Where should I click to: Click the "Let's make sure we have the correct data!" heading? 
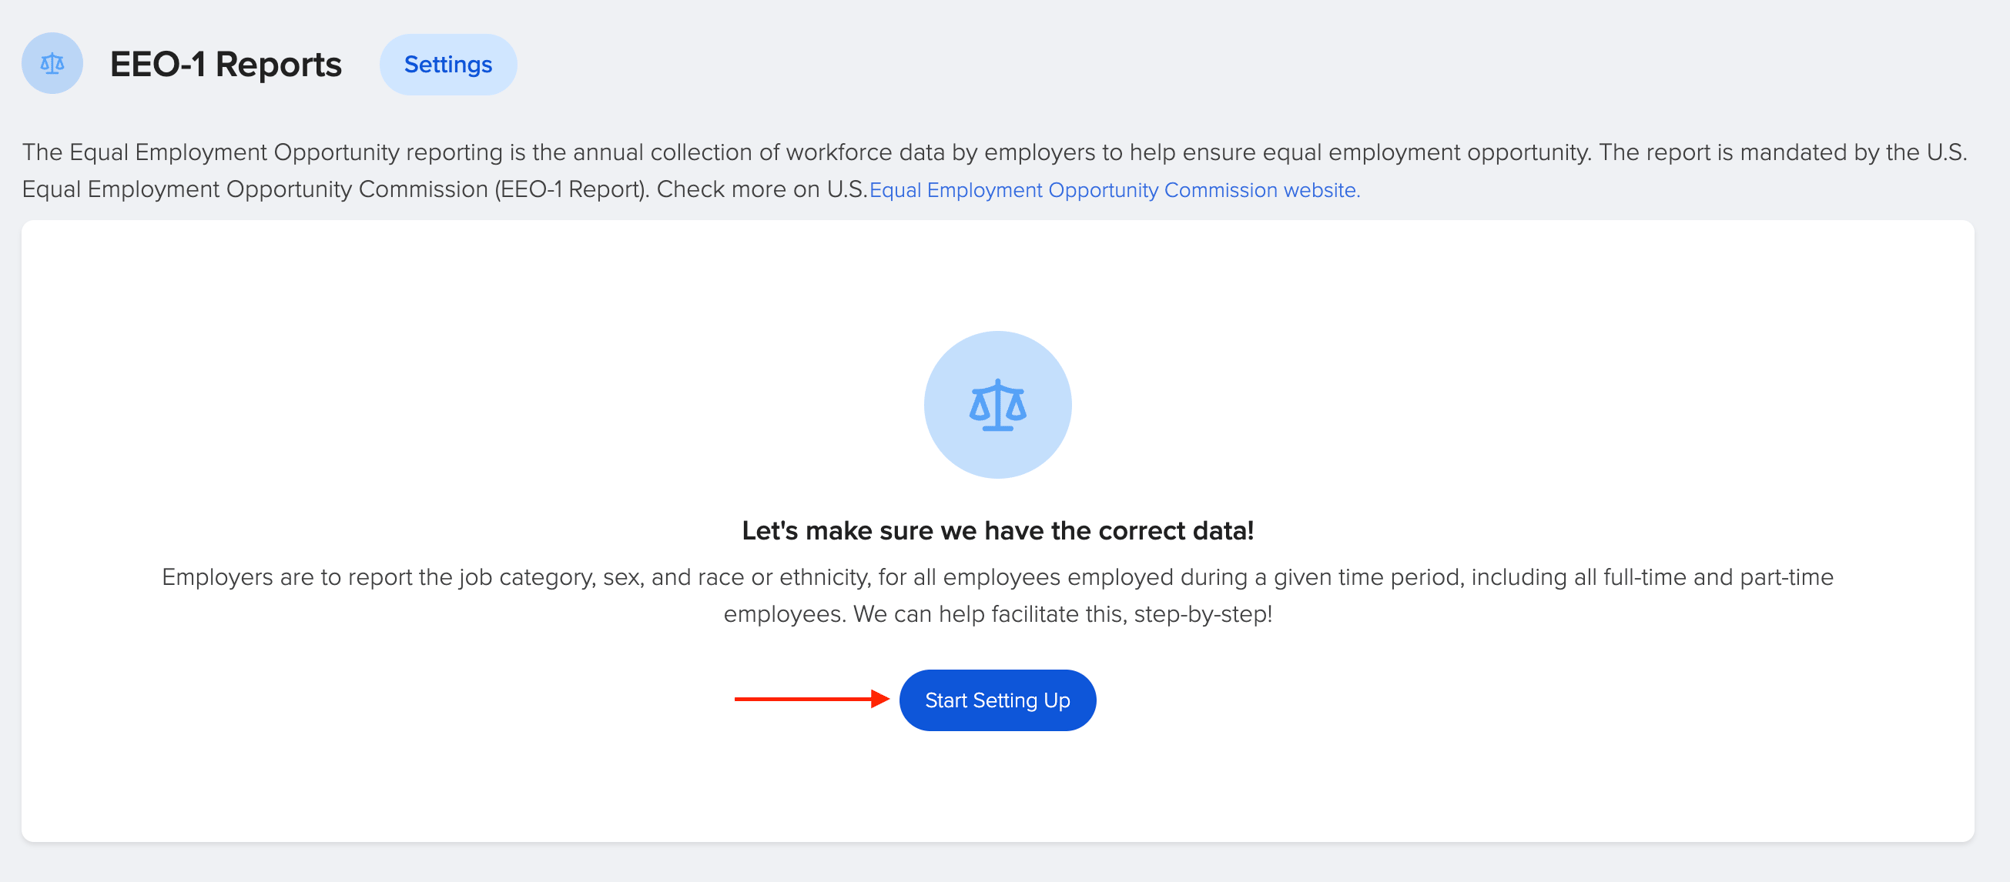tap(997, 531)
